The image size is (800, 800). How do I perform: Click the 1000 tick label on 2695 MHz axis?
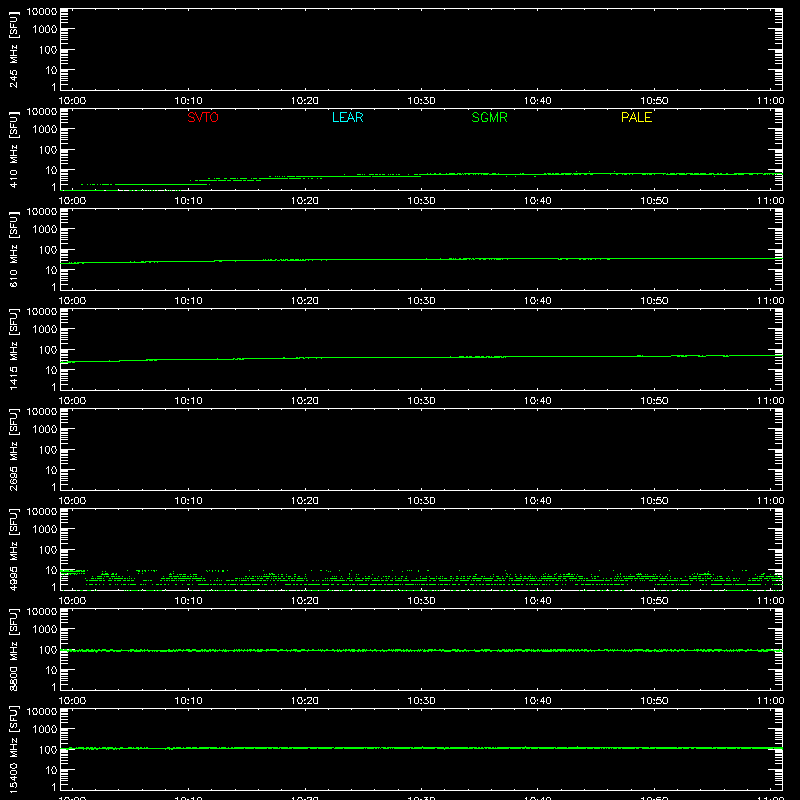45,430
